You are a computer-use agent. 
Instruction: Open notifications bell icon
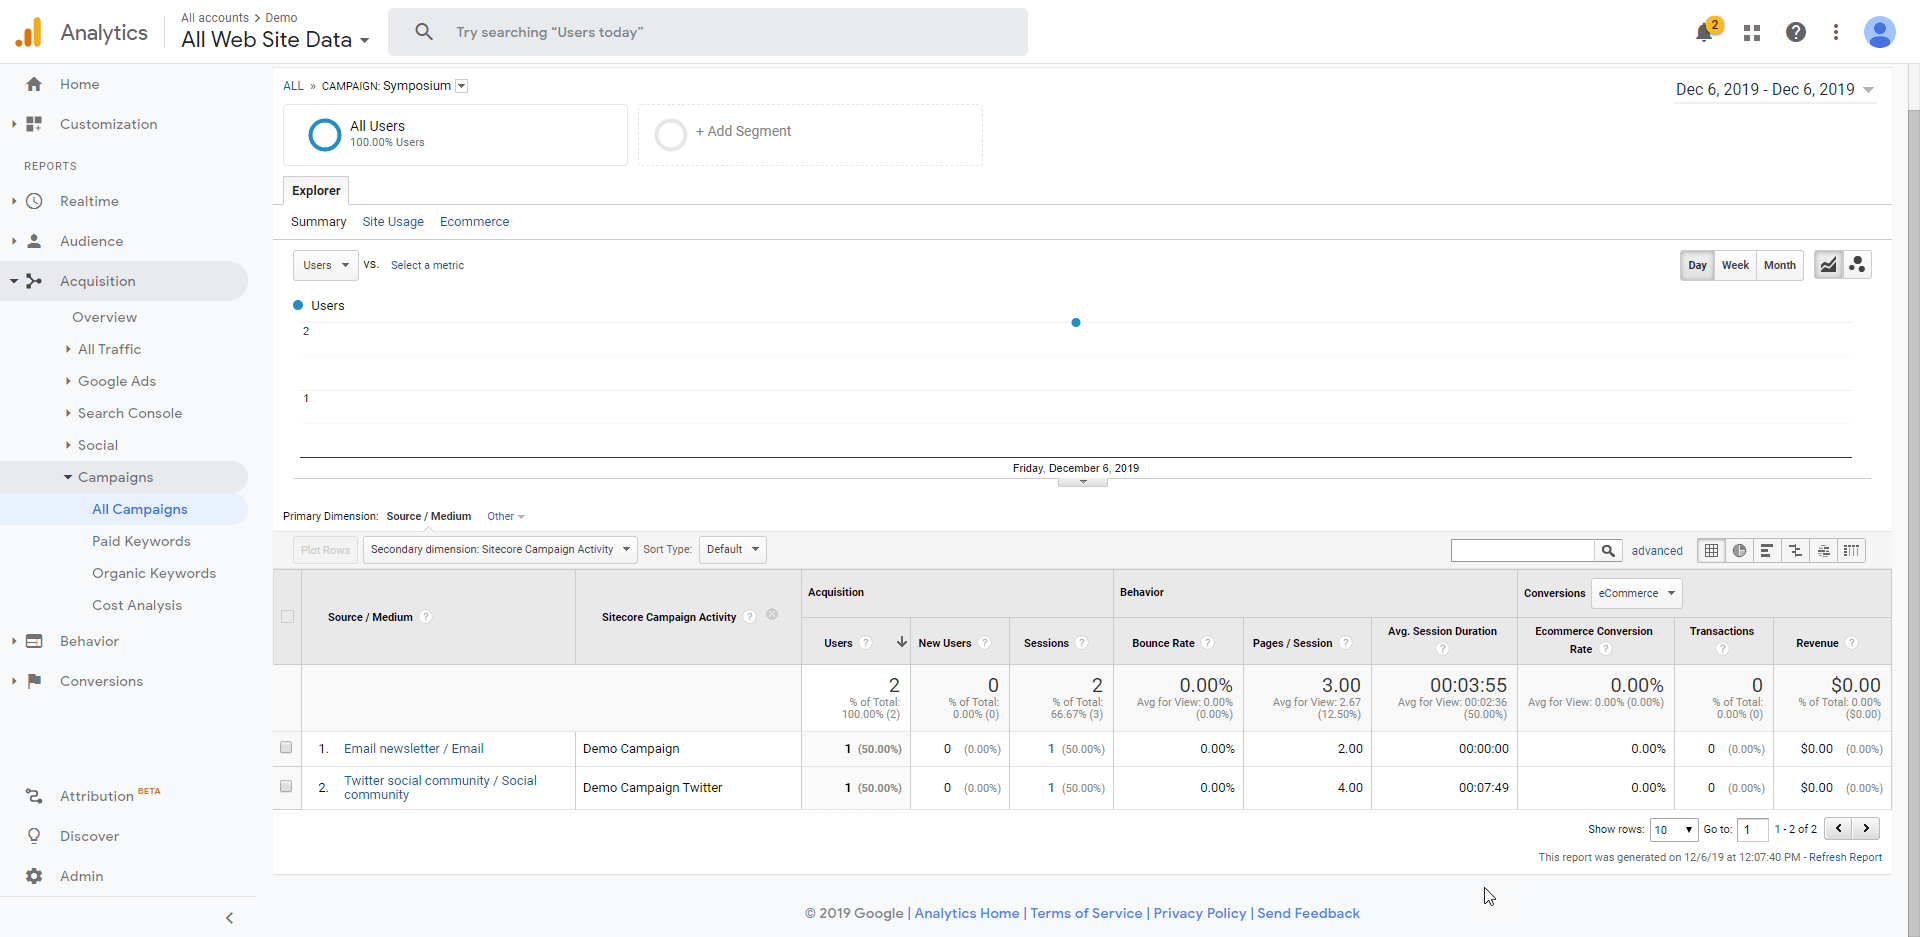point(1704,33)
